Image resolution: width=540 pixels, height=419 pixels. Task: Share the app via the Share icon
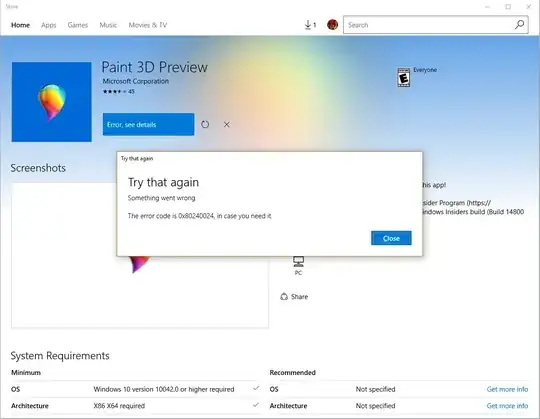coord(294,297)
